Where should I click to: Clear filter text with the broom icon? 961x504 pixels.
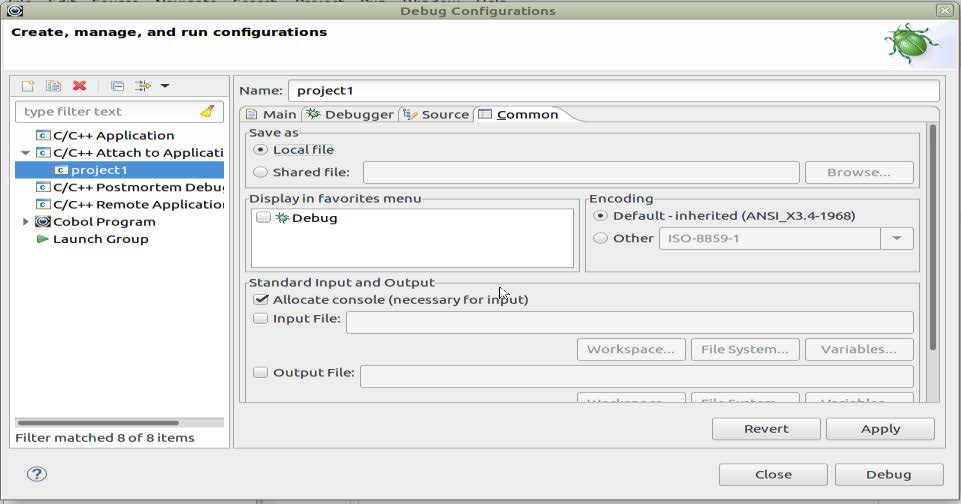point(207,112)
